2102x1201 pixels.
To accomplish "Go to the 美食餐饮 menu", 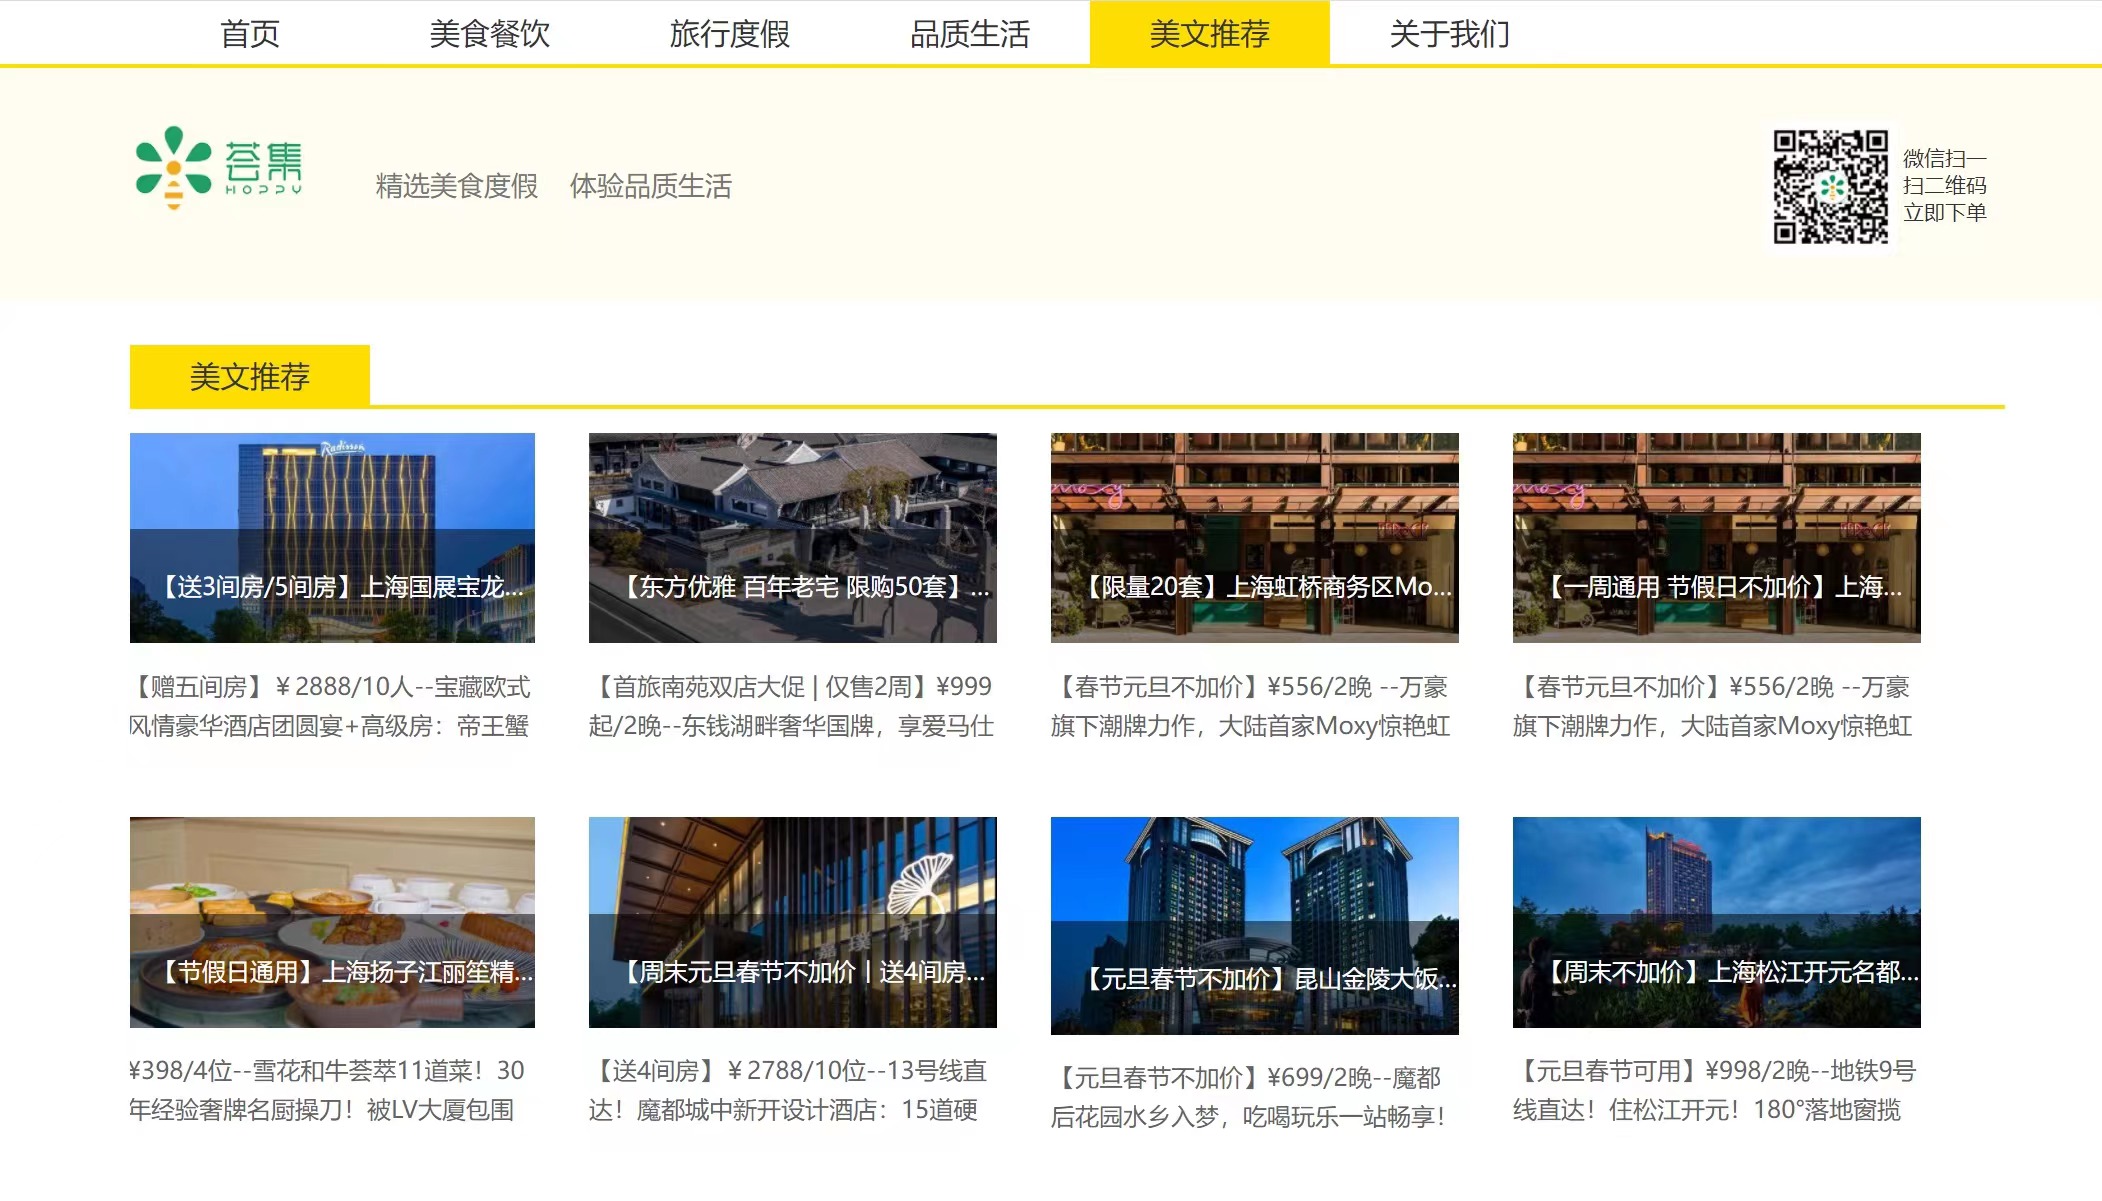I will coord(489,34).
